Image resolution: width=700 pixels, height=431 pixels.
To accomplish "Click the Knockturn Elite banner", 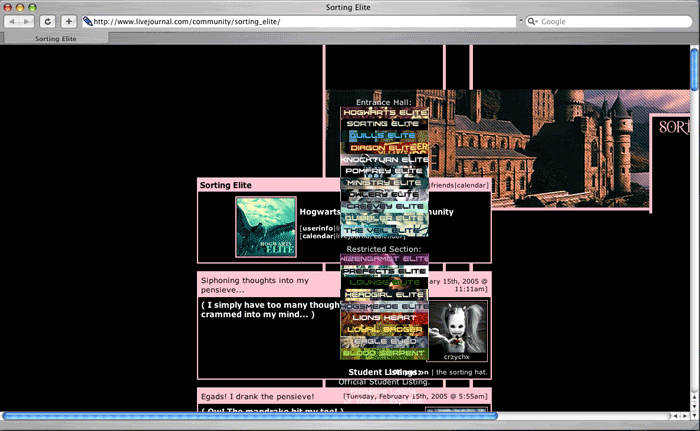I will [x=385, y=160].
